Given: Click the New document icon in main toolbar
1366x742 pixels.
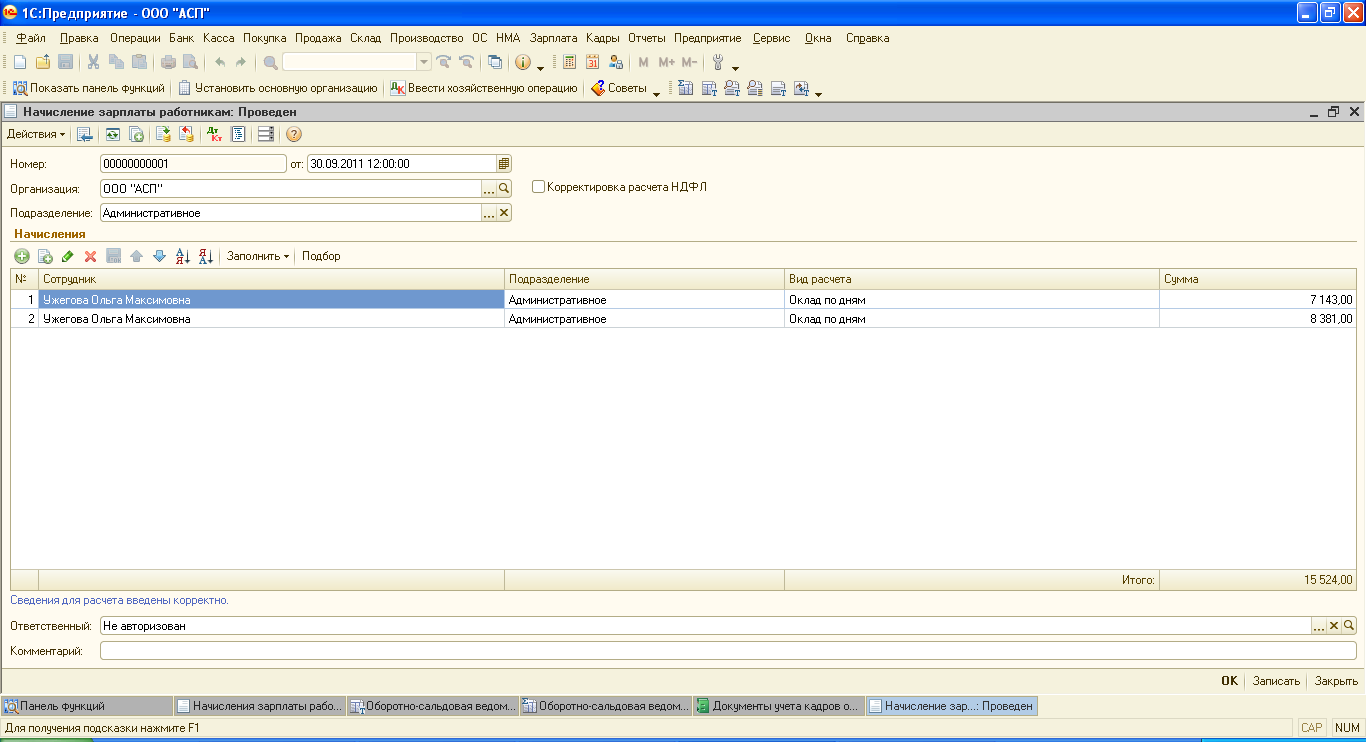Looking at the screenshot, I should point(19,62).
